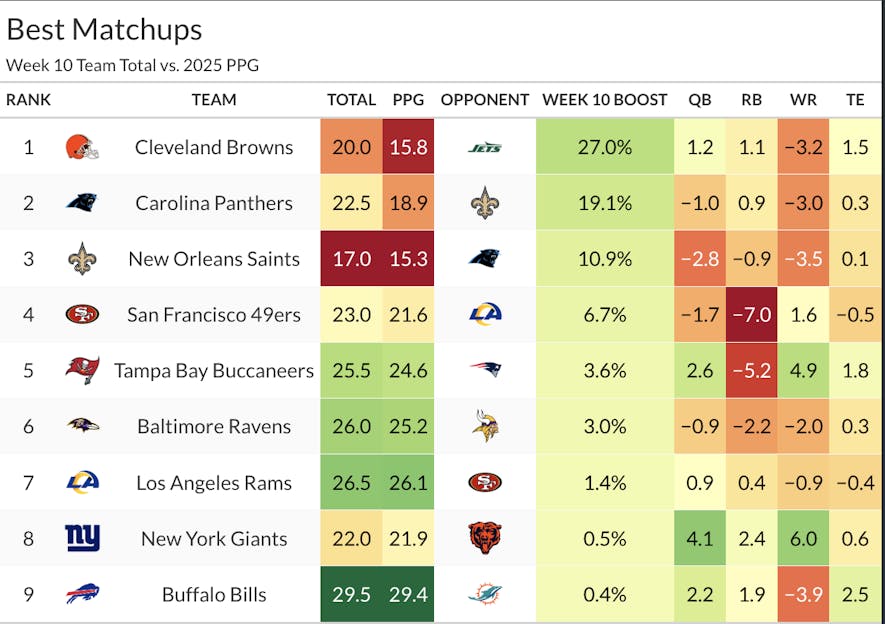Click the Chicago Bears opponent logo
Screen dimensions: 885x624
[x=485, y=538]
